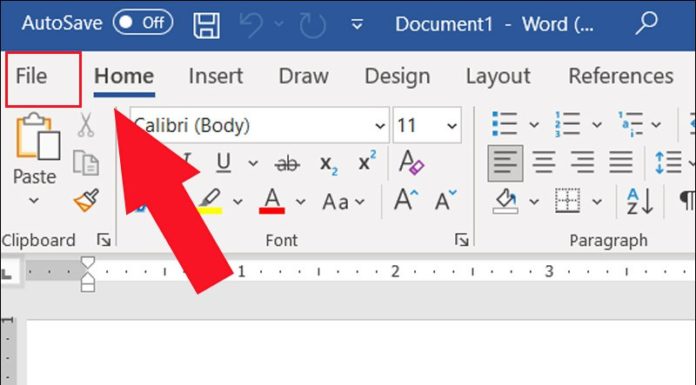Click the font size 11 field
The width and height of the screenshot is (696, 385).
(x=418, y=125)
